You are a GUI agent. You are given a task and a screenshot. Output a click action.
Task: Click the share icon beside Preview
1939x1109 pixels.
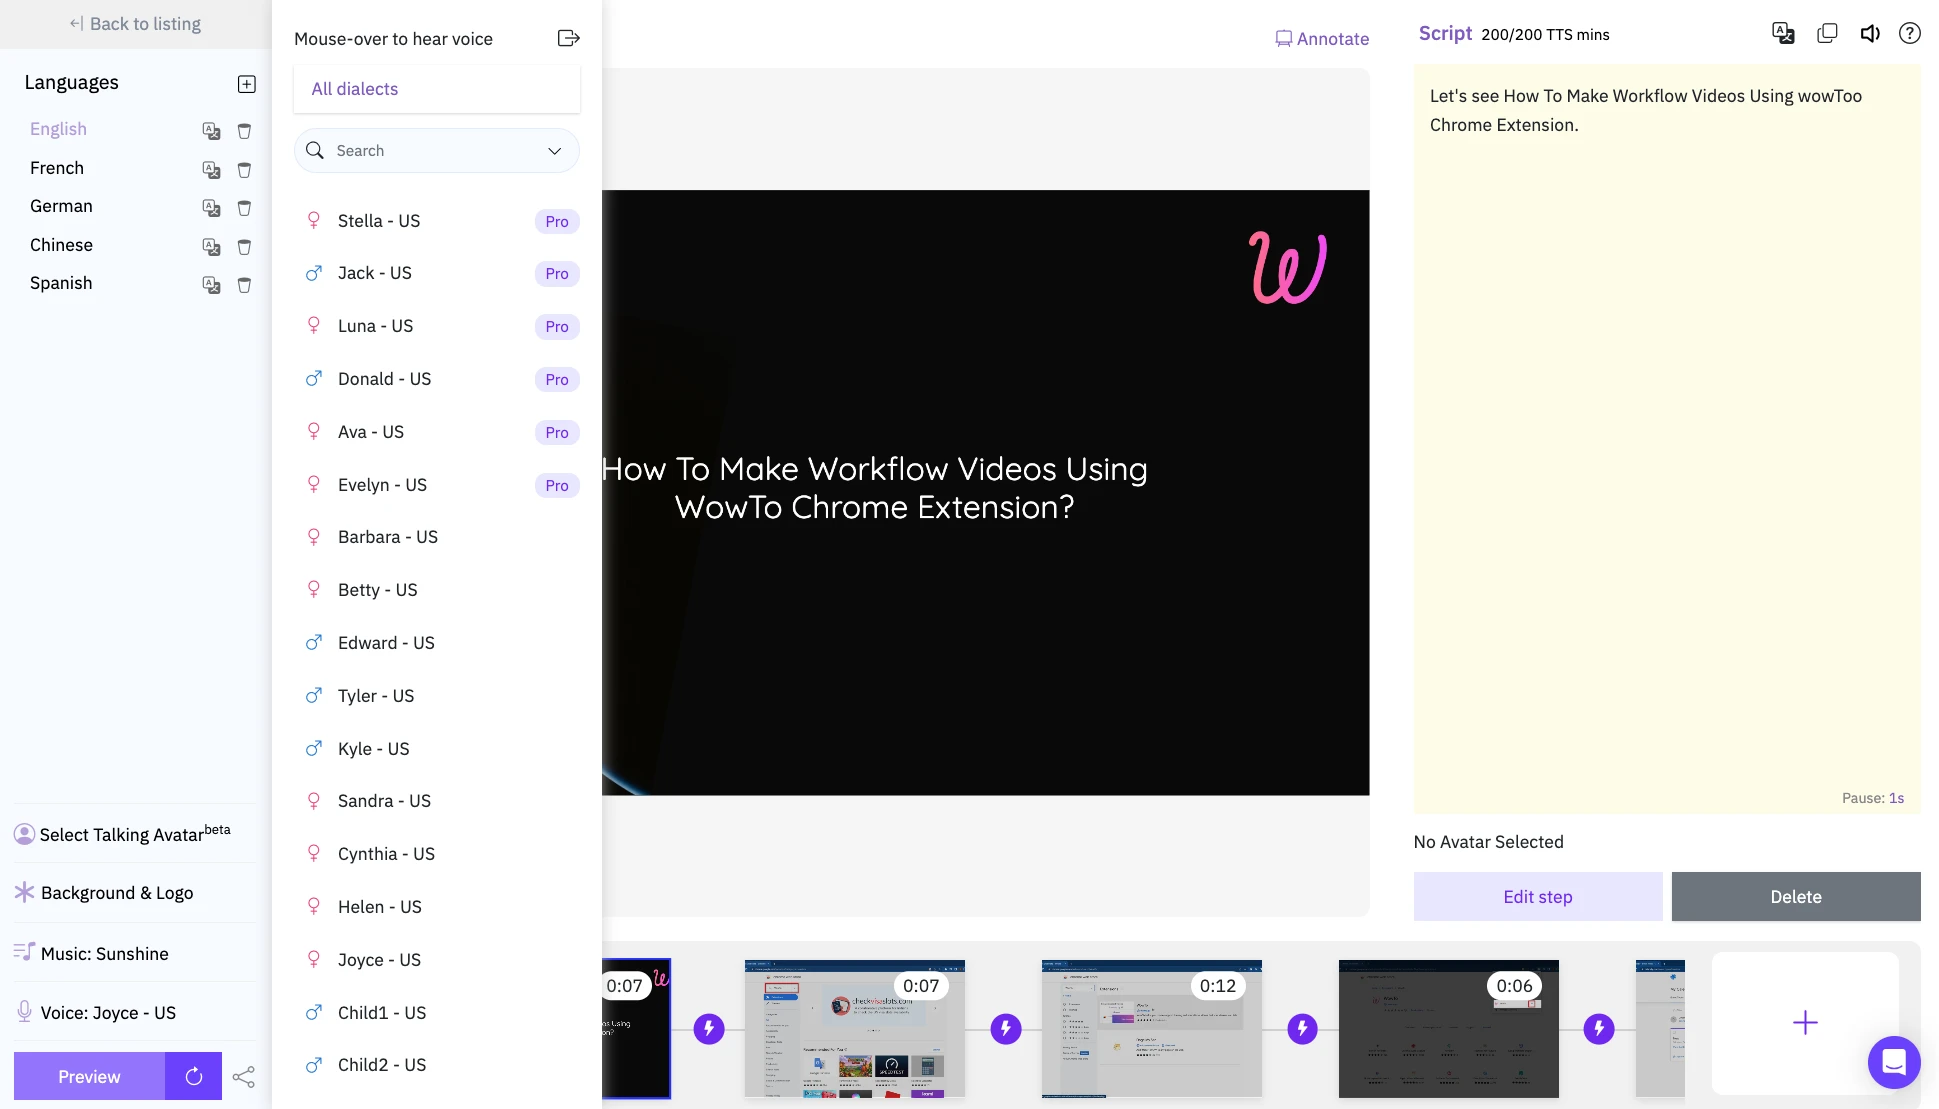click(243, 1077)
